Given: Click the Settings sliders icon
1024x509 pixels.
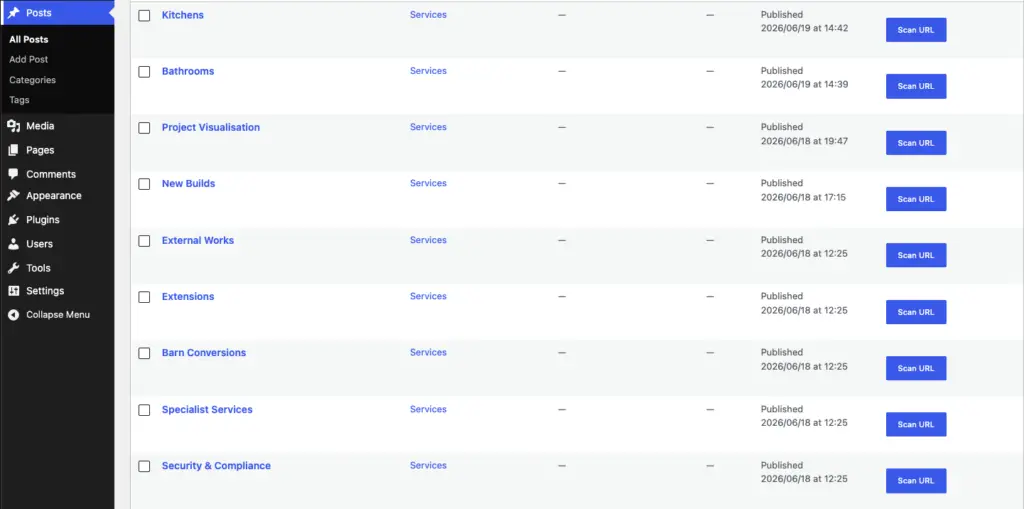Looking at the screenshot, I should 14,291.
